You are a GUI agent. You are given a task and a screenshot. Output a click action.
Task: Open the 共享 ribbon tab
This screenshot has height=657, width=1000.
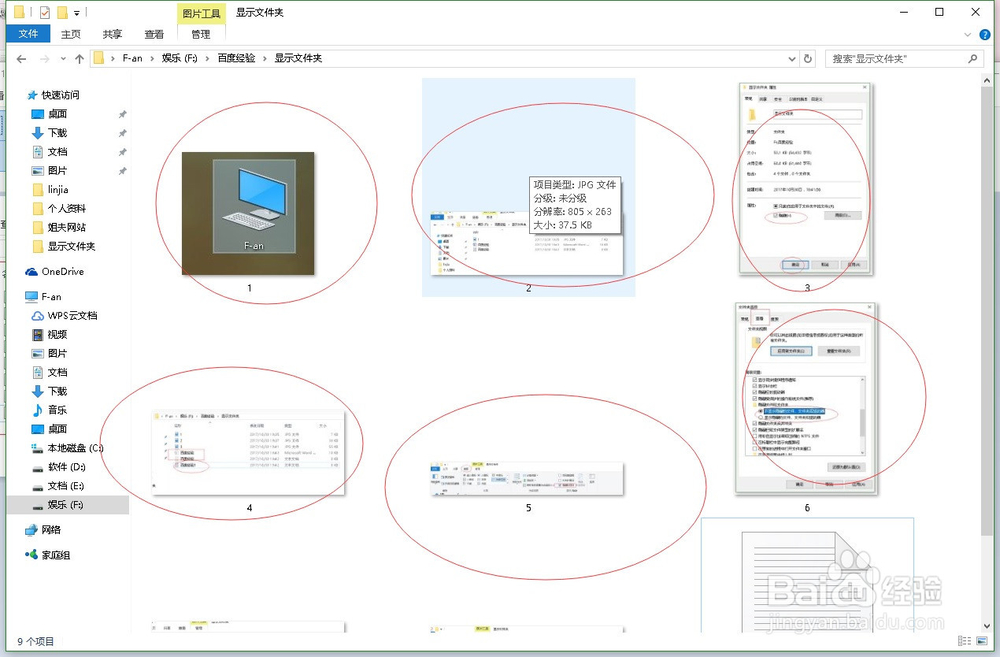(x=112, y=34)
